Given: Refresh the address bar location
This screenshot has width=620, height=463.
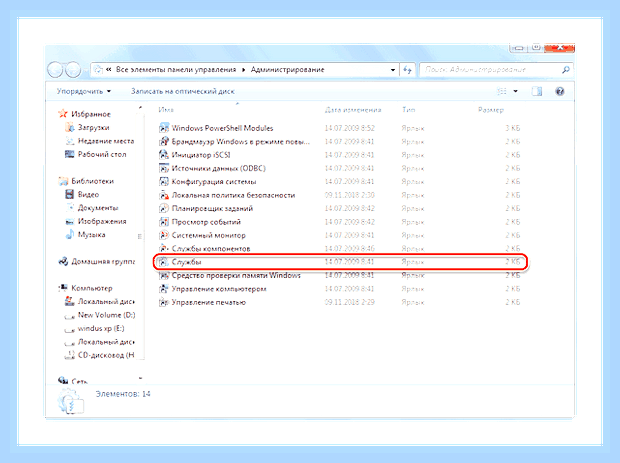Looking at the screenshot, I should click(408, 70).
